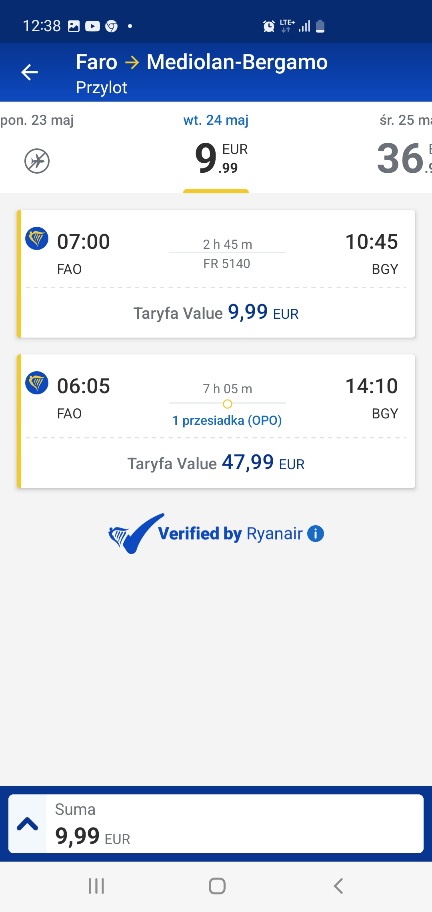Tap the Faro → Mediolan-Bergamo route title
Screen dimensions: 432x912
click(x=201, y=62)
